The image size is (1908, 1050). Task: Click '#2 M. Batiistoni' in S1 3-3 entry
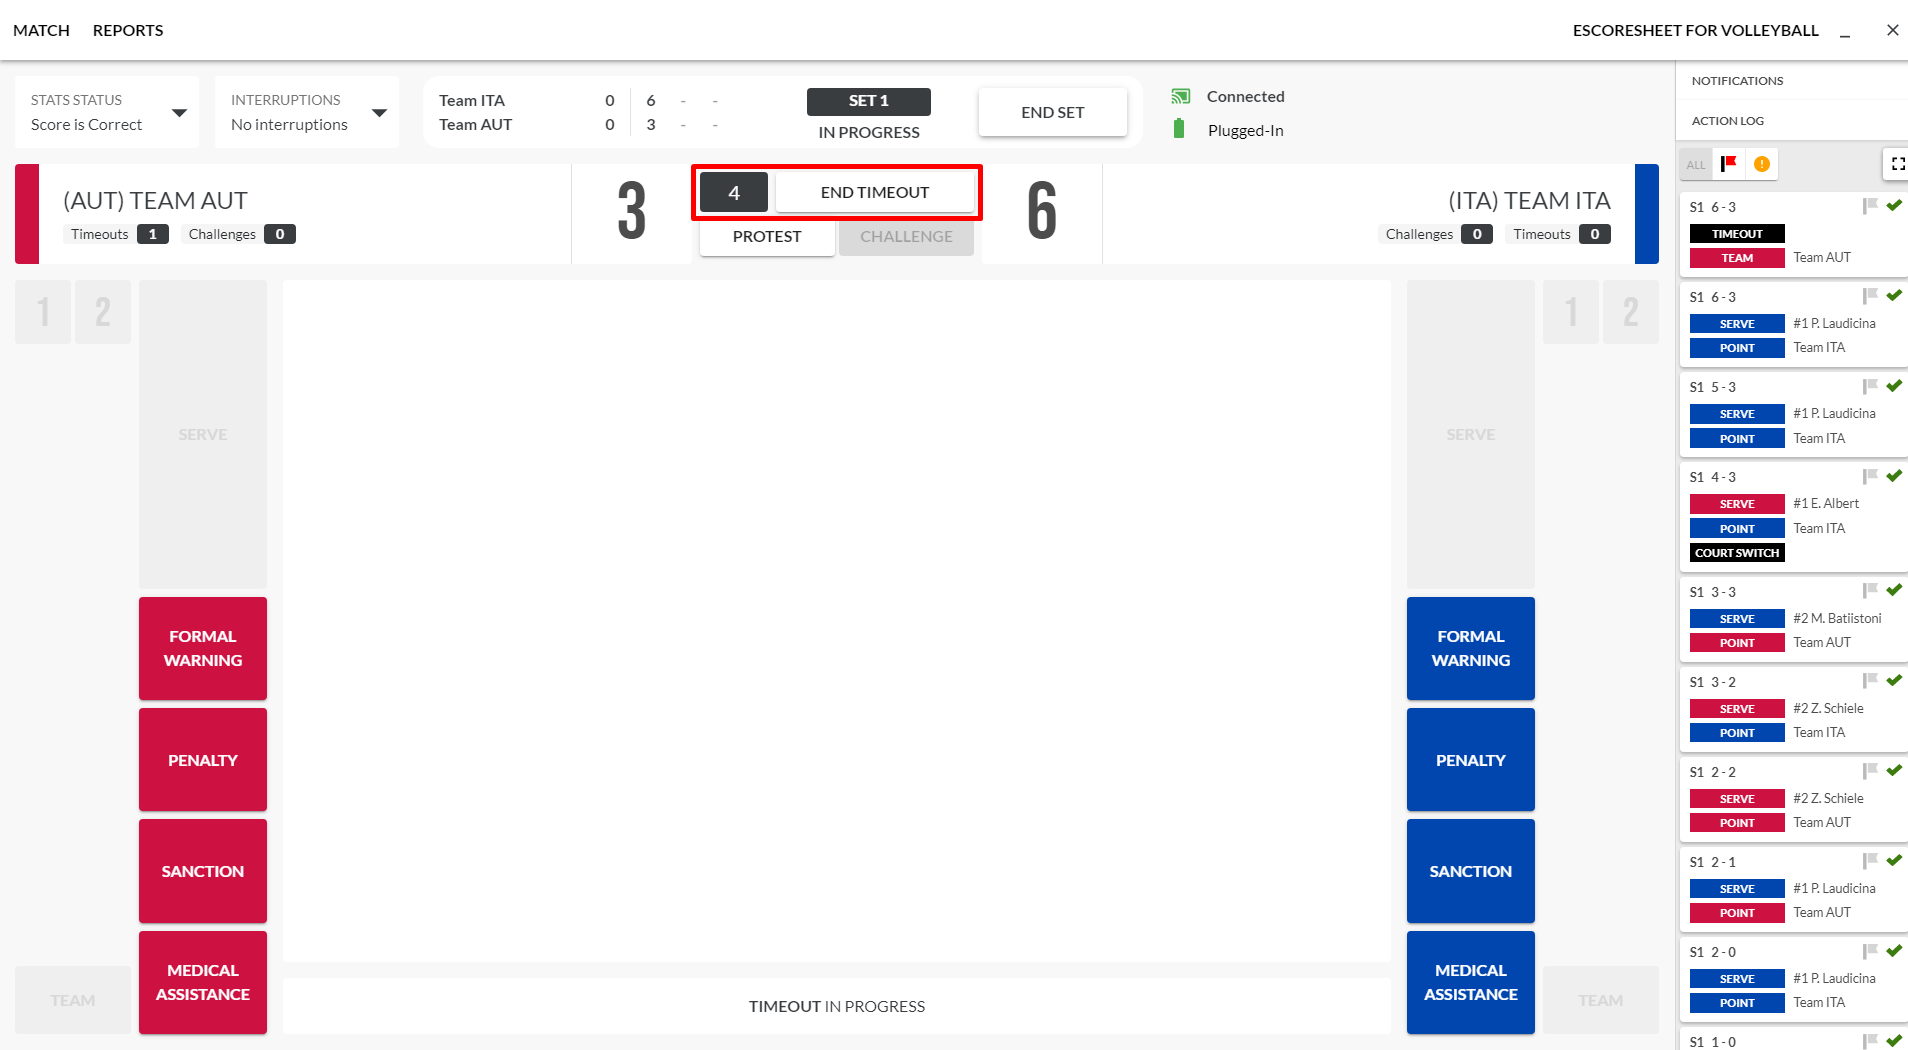(1837, 619)
